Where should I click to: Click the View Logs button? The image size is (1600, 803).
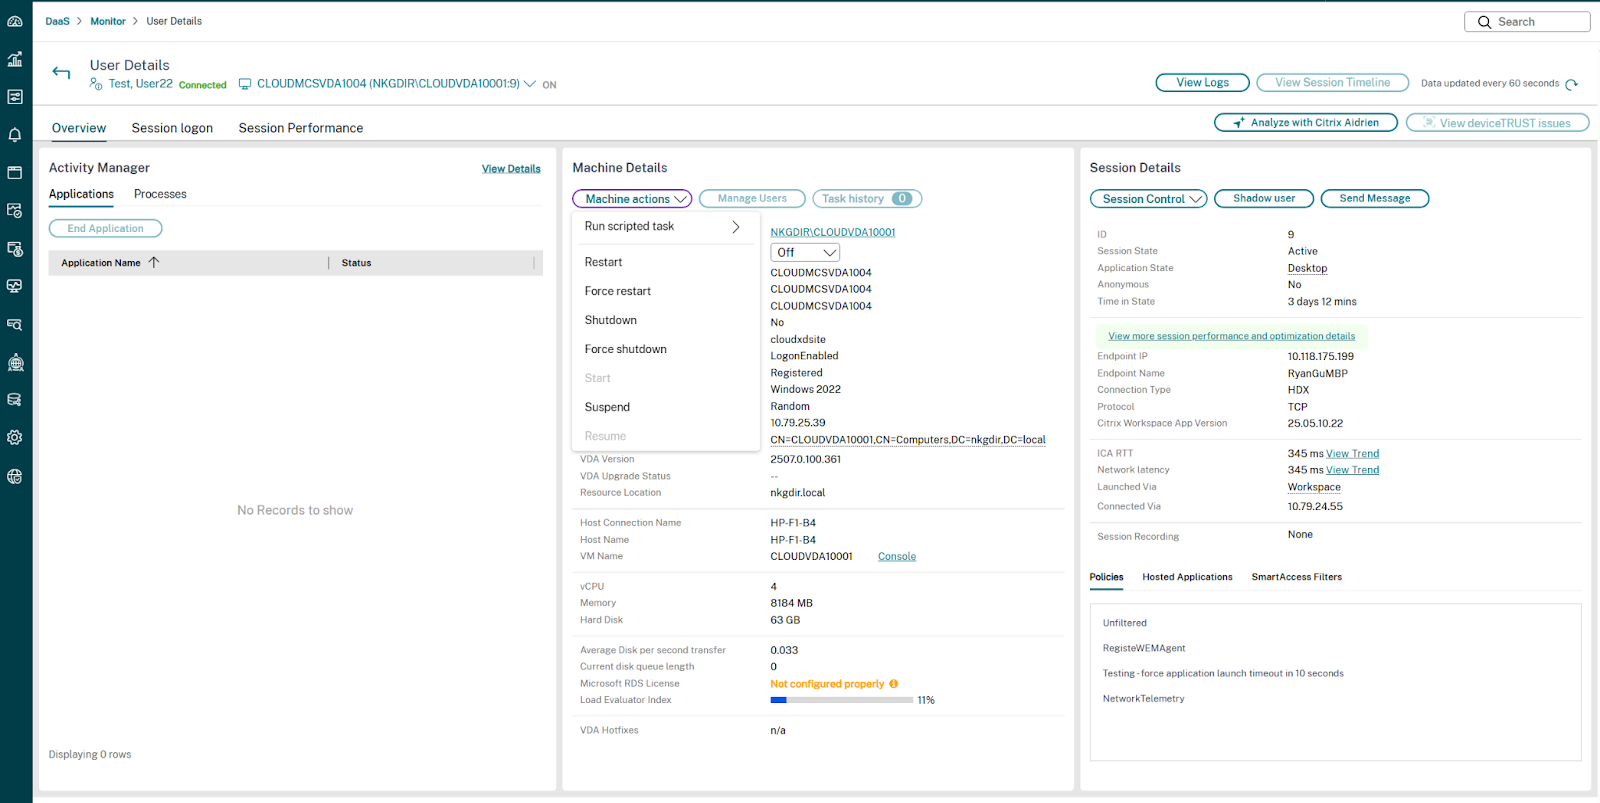[x=1202, y=83]
